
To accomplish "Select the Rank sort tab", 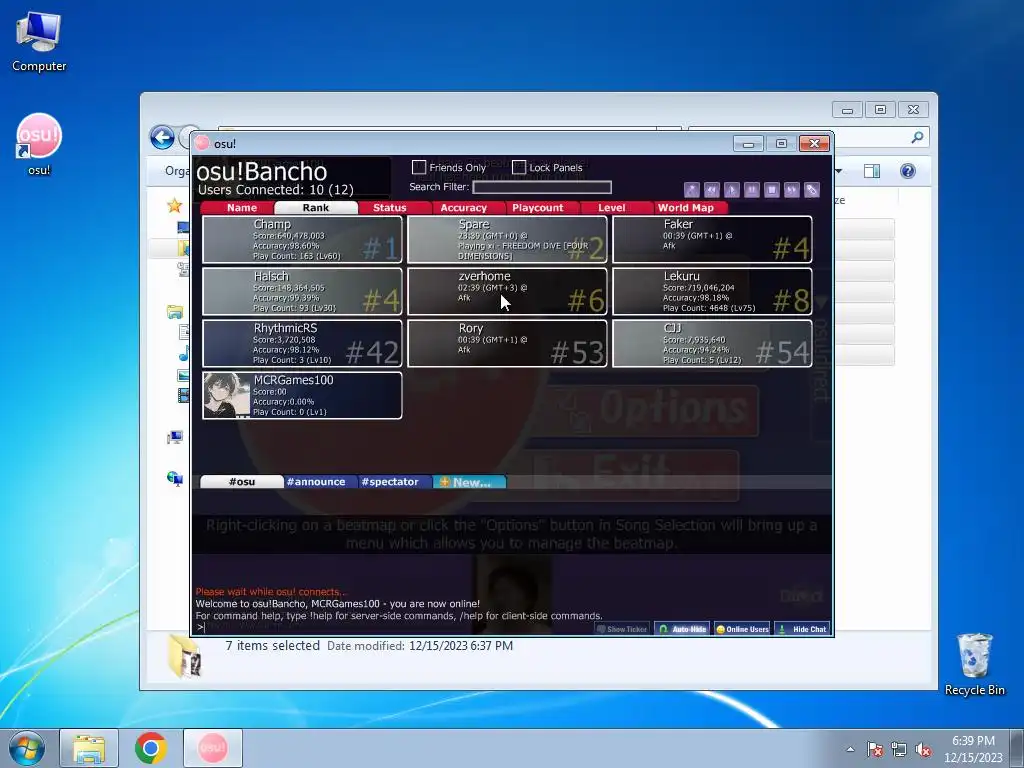I will (316, 208).
